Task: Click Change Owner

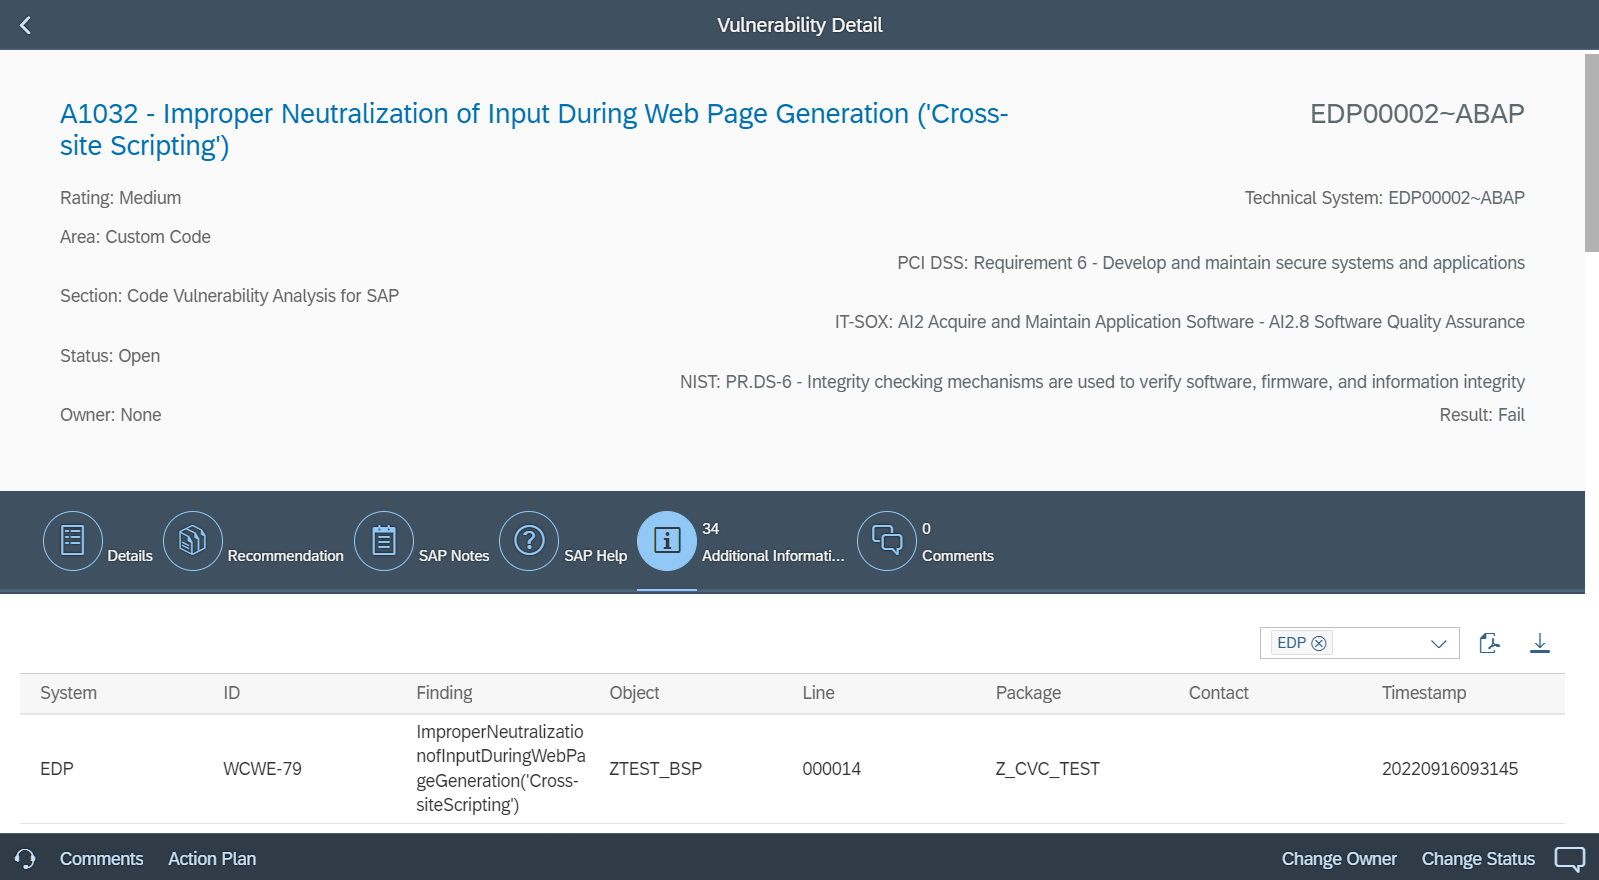Action: click(x=1339, y=859)
